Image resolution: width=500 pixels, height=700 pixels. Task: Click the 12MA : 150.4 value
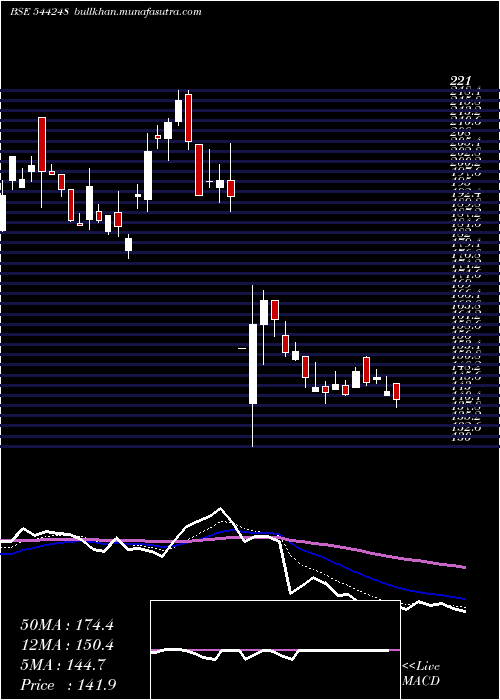[67, 645]
